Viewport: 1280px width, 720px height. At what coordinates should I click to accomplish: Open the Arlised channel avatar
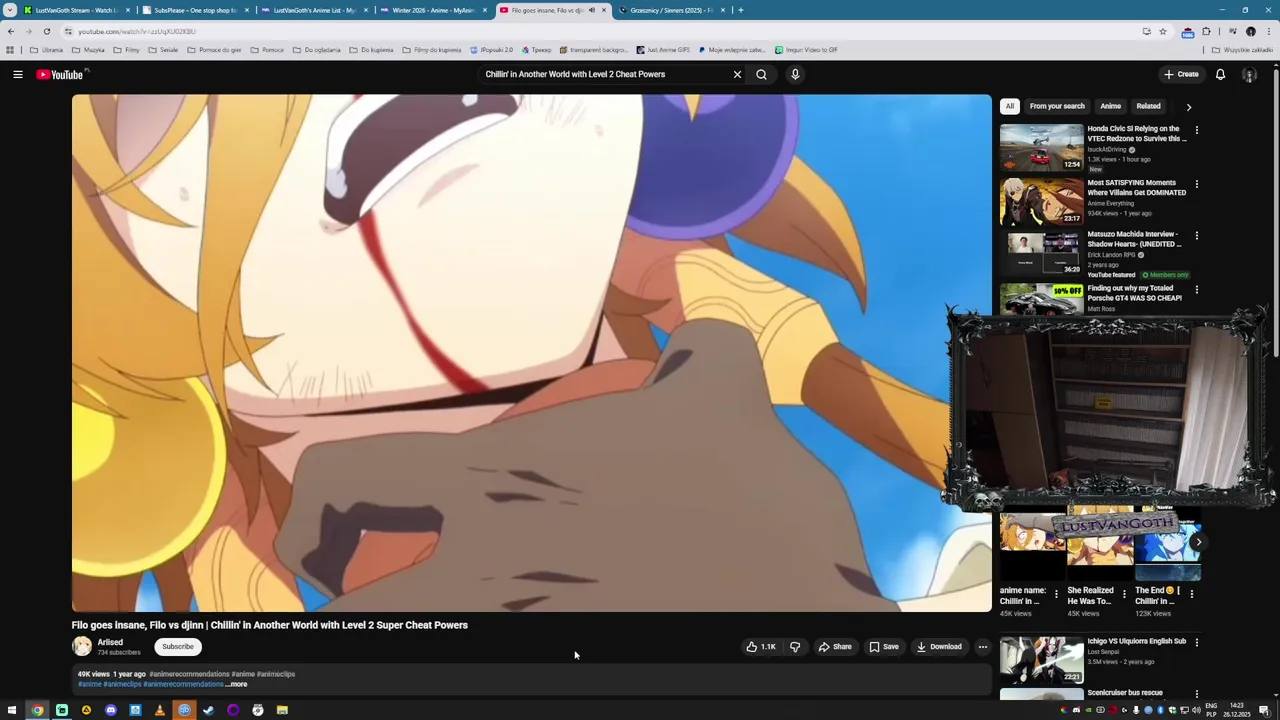[82, 646]
